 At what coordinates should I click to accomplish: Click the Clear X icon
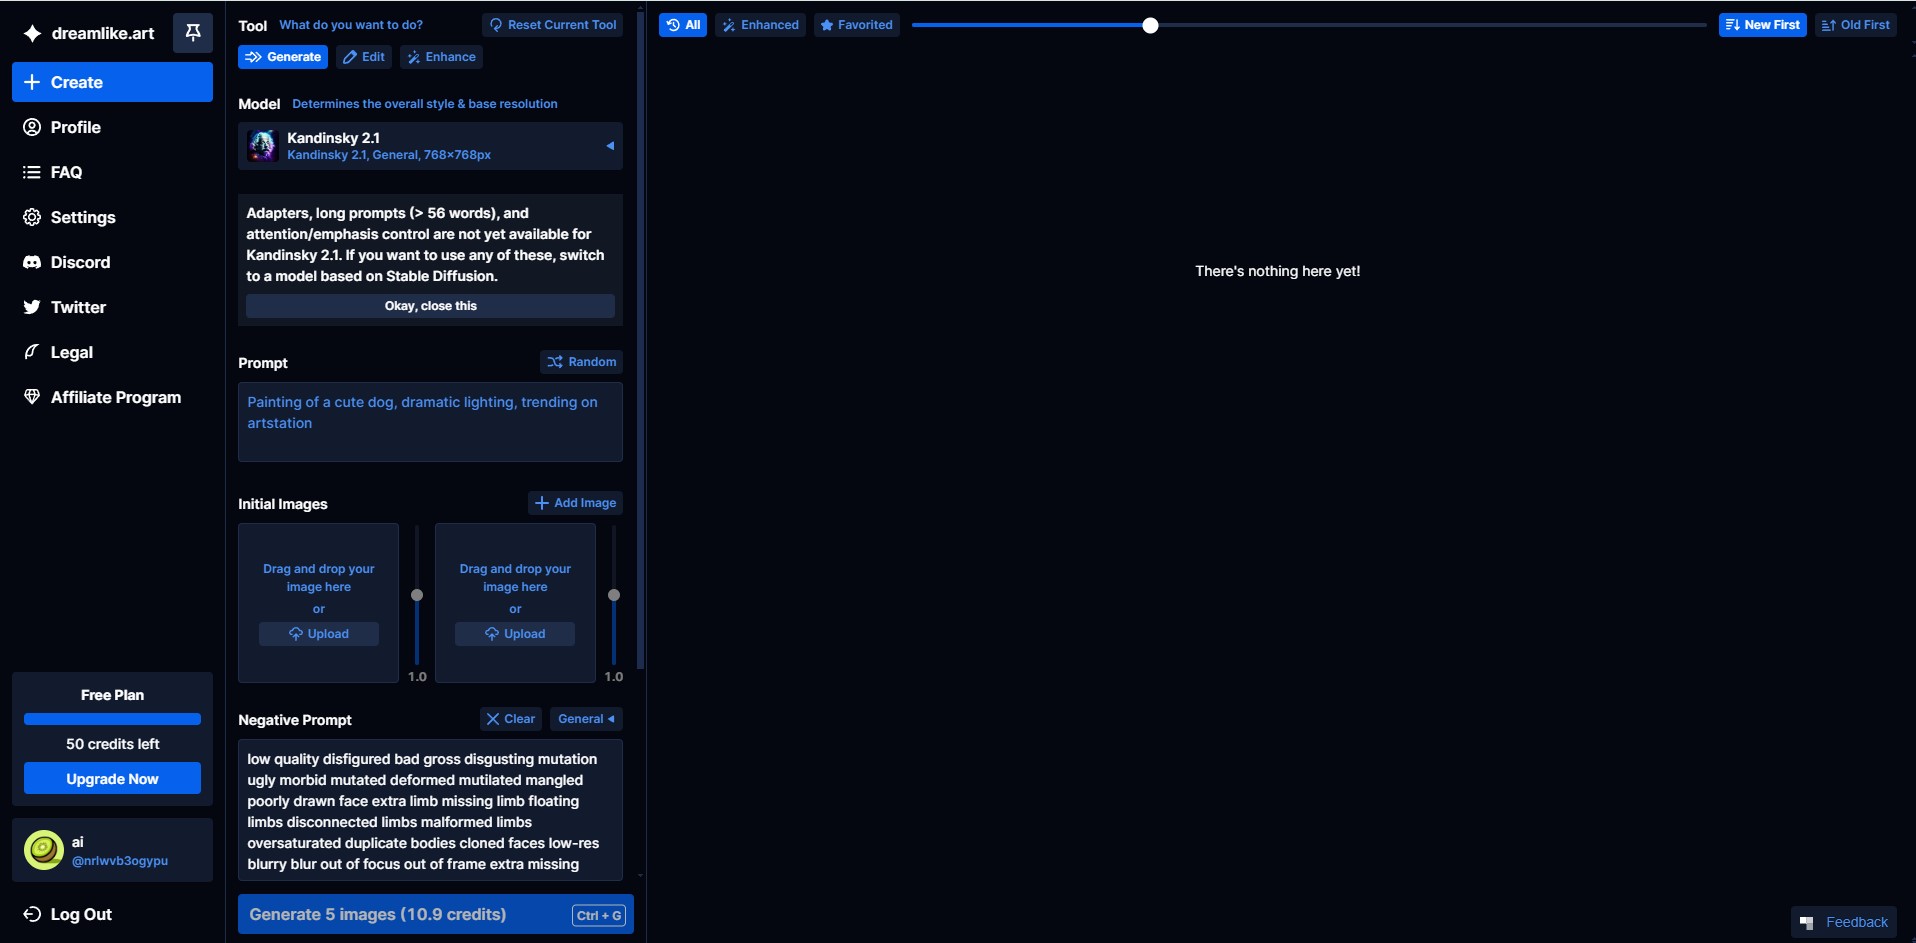pyautogui.click(x=493, y=719)
